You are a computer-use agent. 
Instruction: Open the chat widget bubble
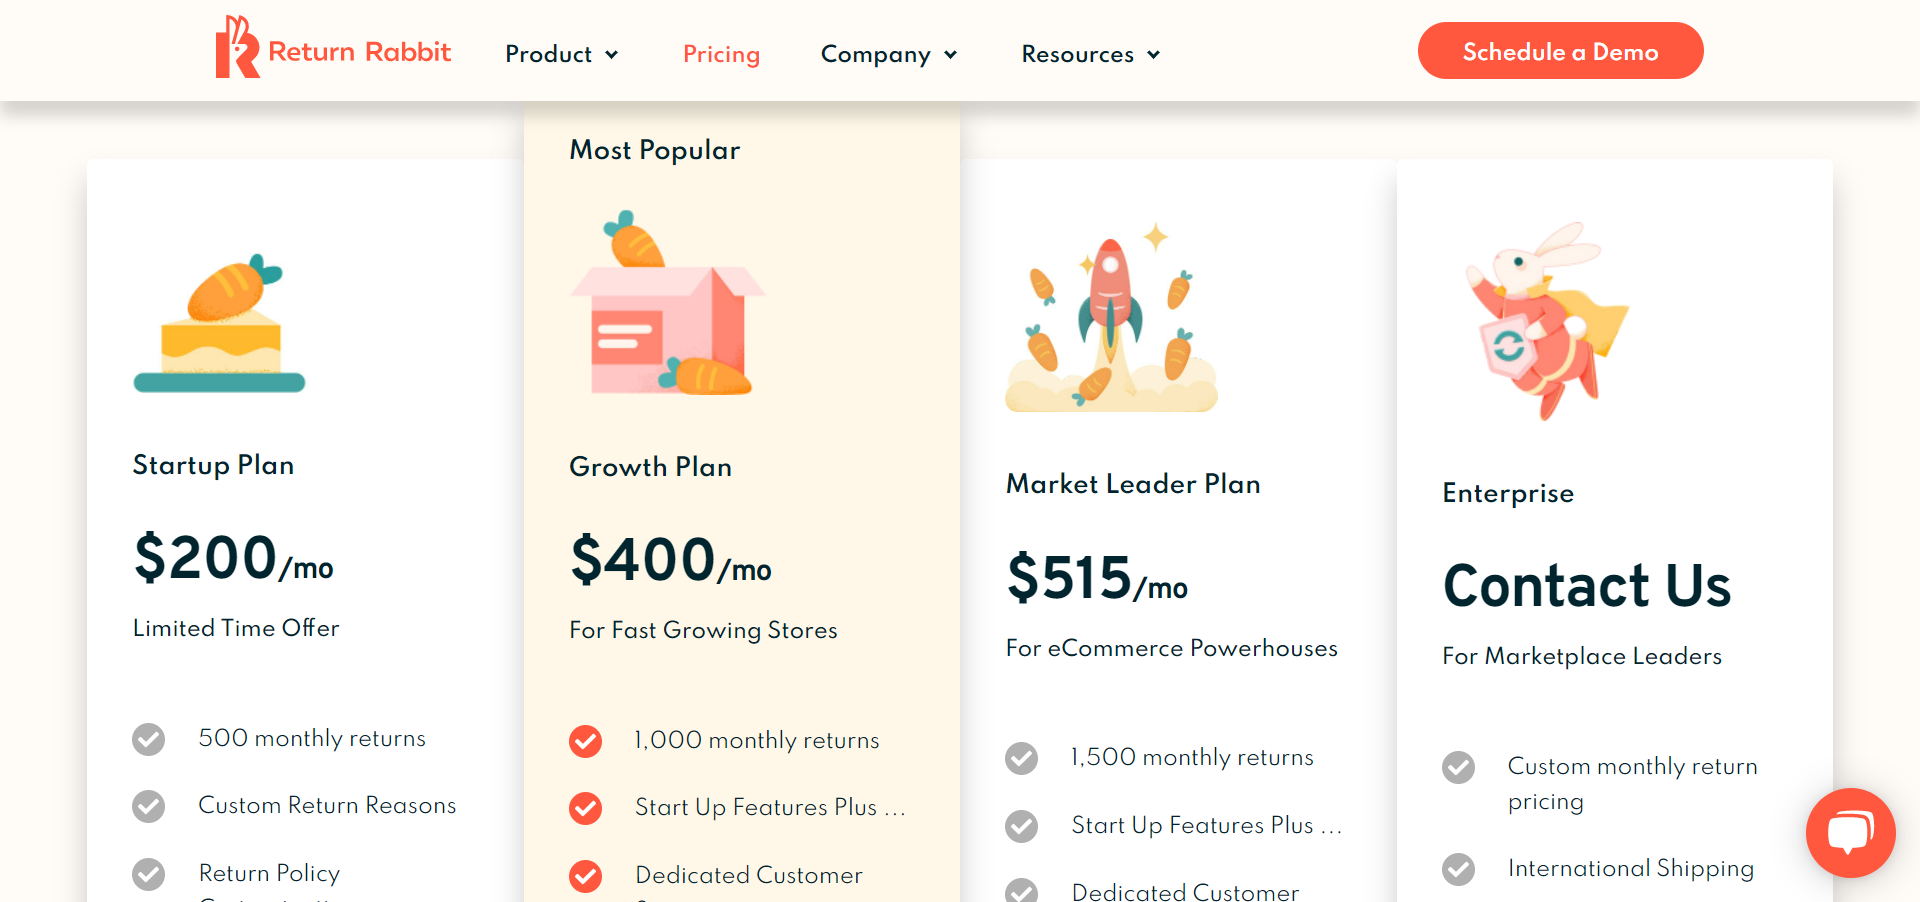pos(1850,833)
